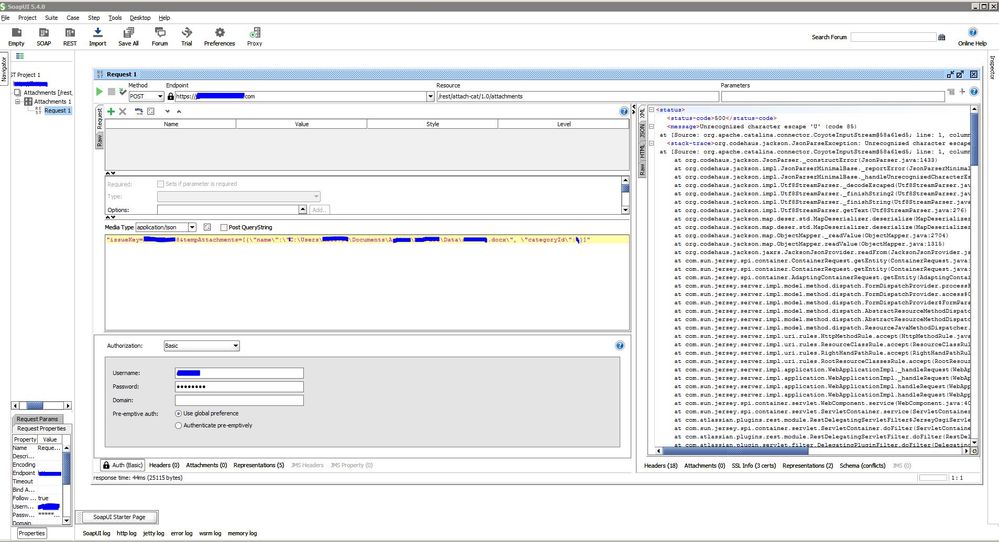
Task: Open the Desktop menu
Action: 140,18
